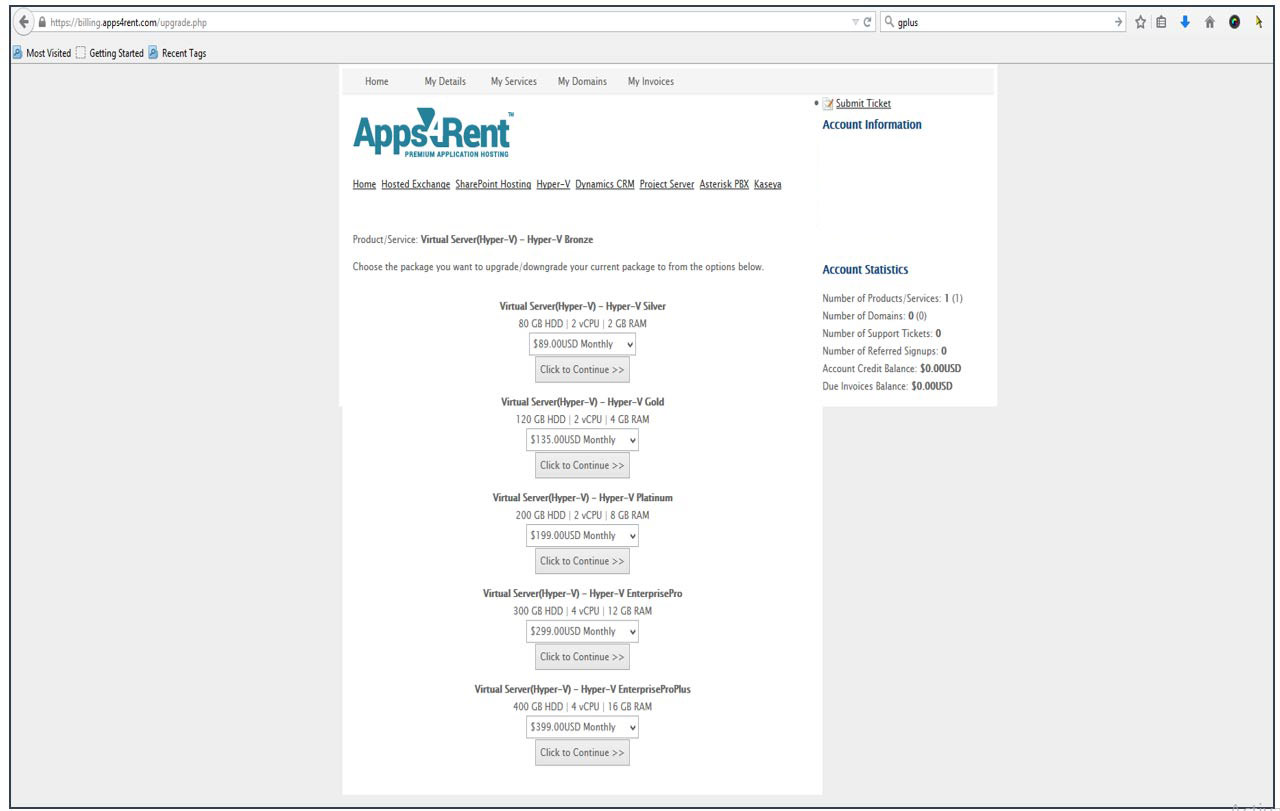This screenshot has width=1280, height=811.
Task: Click the Account Statistics heading
Action: (x=865, y=270)
